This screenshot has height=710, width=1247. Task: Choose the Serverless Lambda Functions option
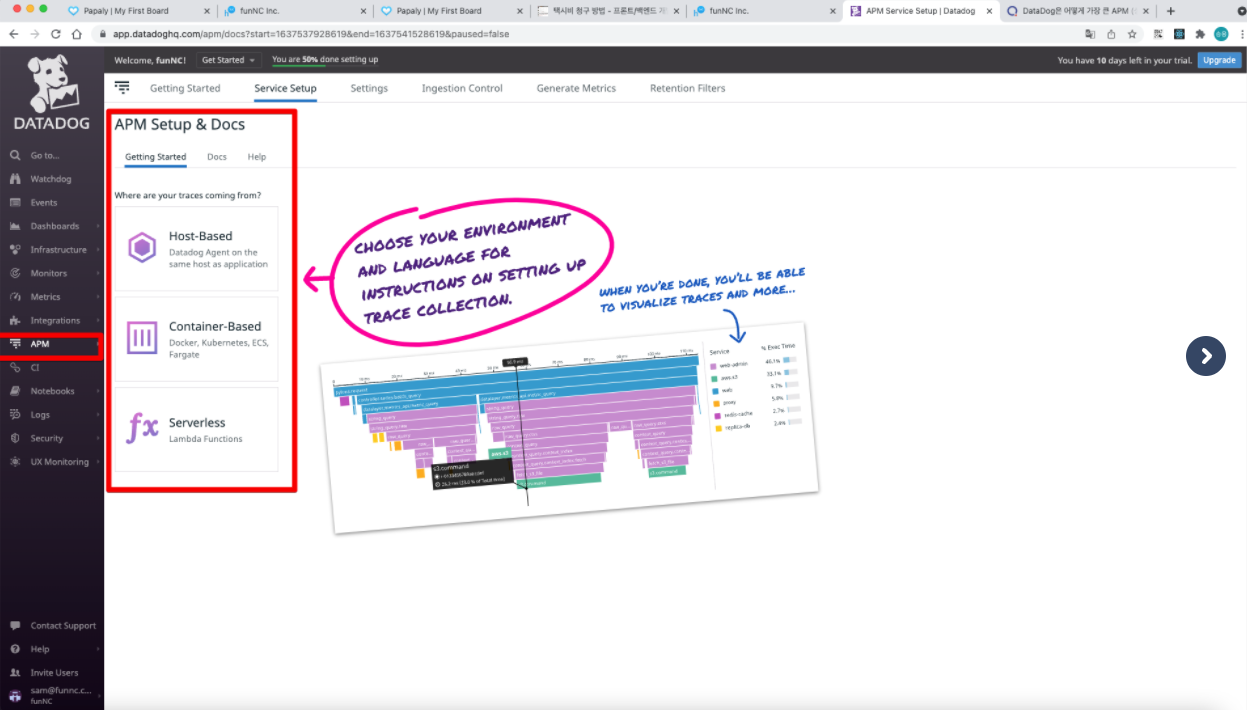tap(196, 429)
